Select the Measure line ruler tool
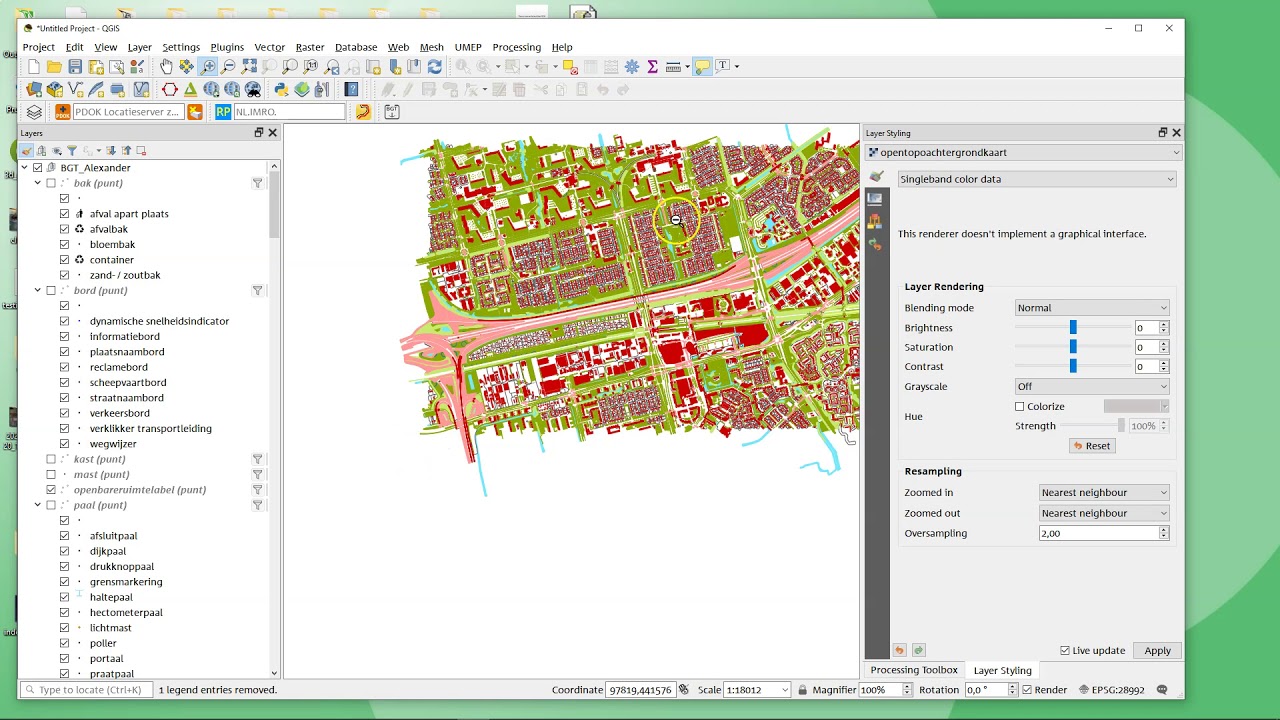This screenshot has height=720, width=1280. pyautogui.click(x=673, y=67)
